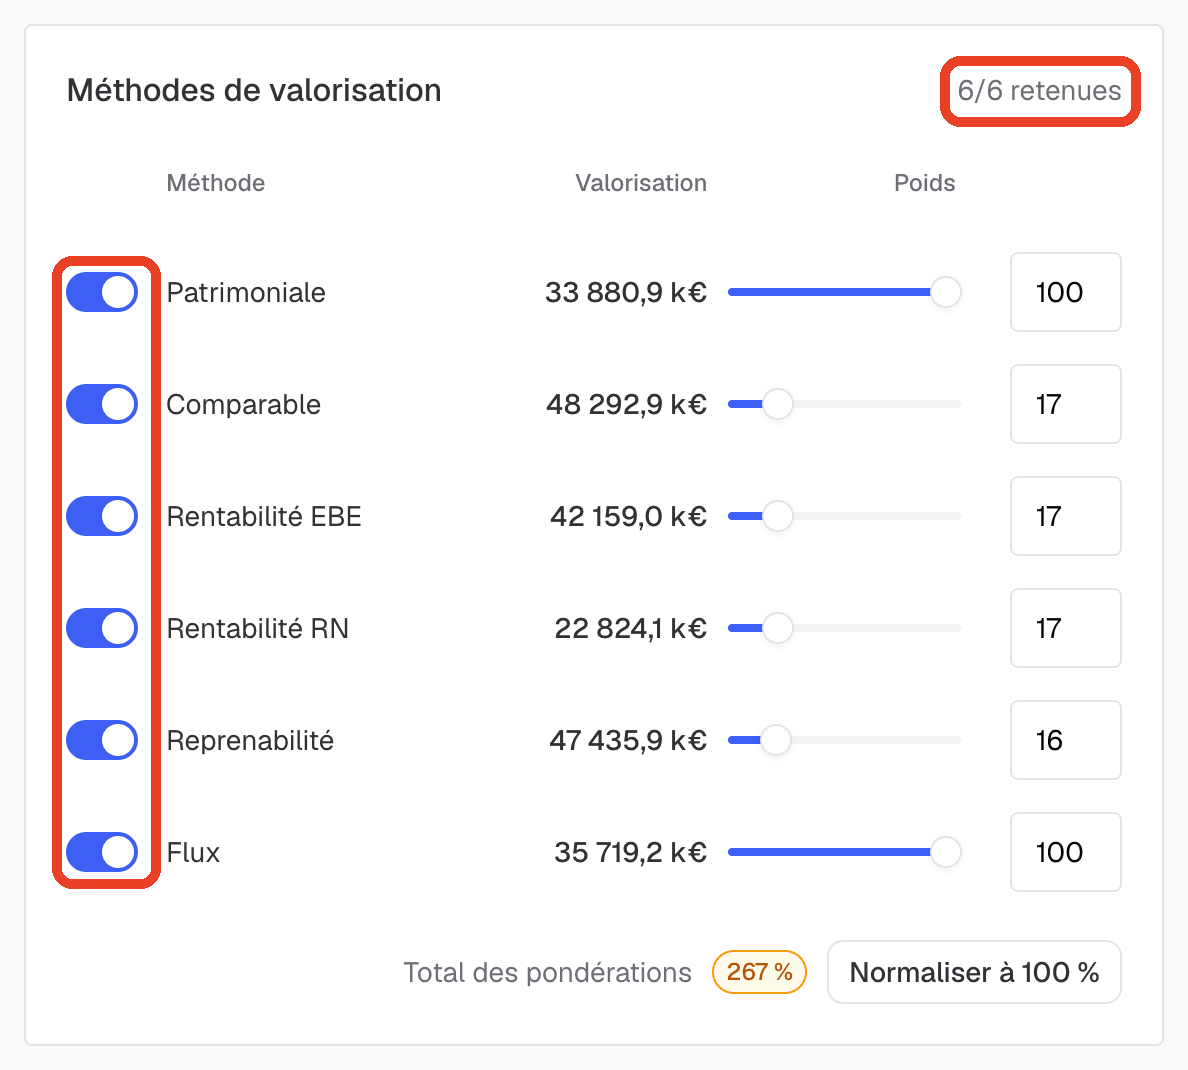Click the Rentabilité RN weight input
The image size is (1188, 1070).
click(x=1066, y=628)
